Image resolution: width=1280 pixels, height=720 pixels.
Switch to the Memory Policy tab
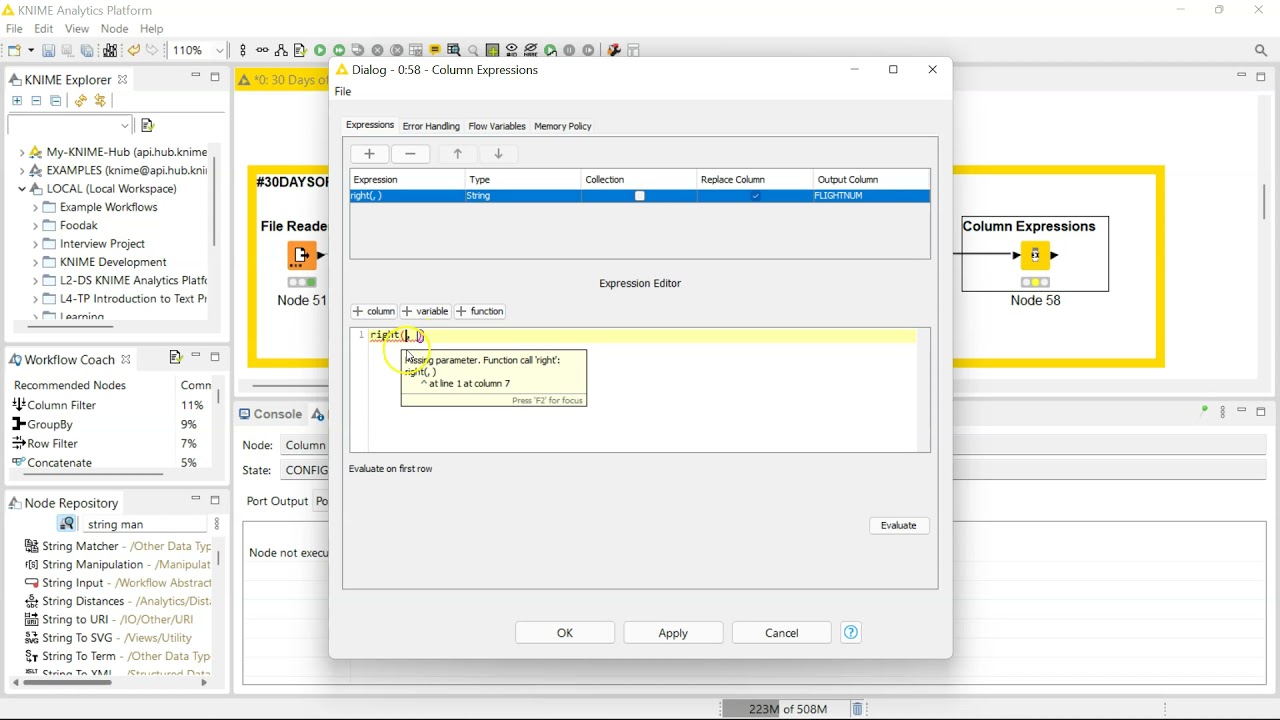pyautogui.click(x=563, y=126)
